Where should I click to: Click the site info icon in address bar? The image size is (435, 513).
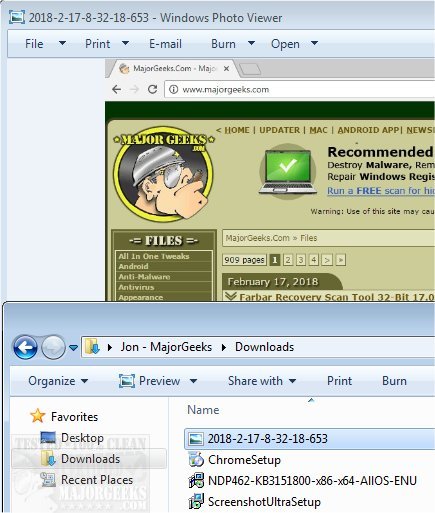point(173,89)
